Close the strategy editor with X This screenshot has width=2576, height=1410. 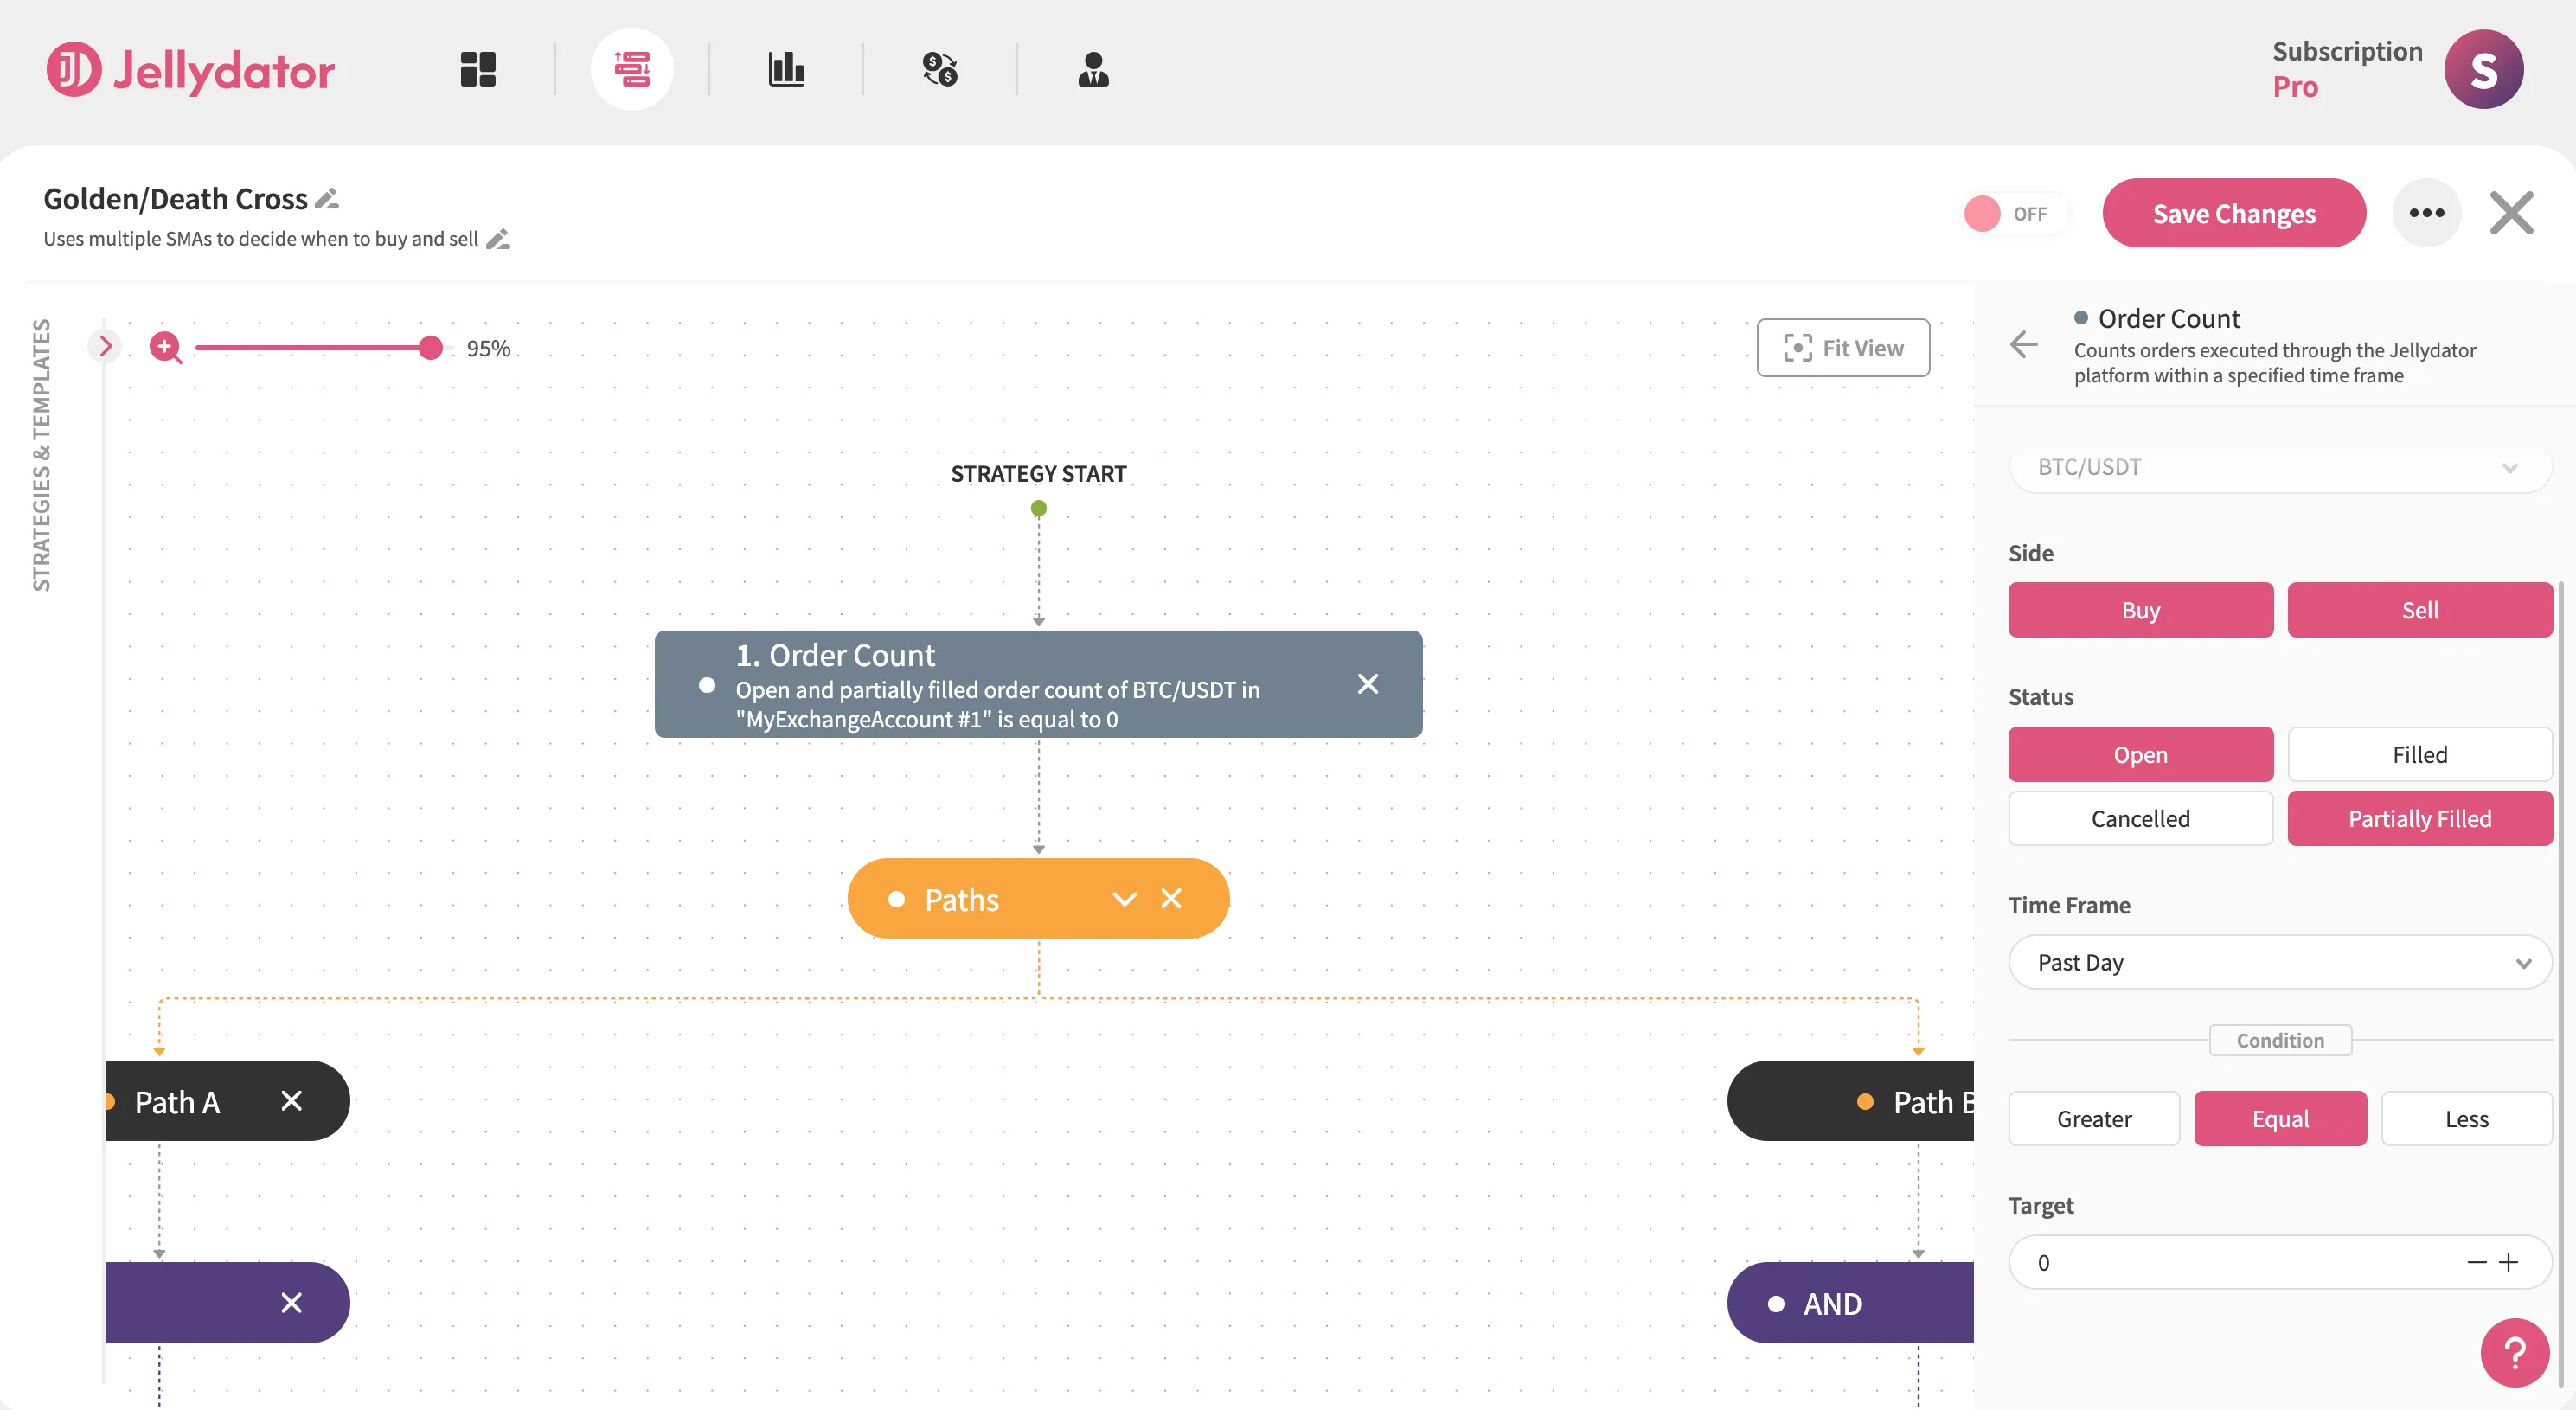(x=2511, y=213)
